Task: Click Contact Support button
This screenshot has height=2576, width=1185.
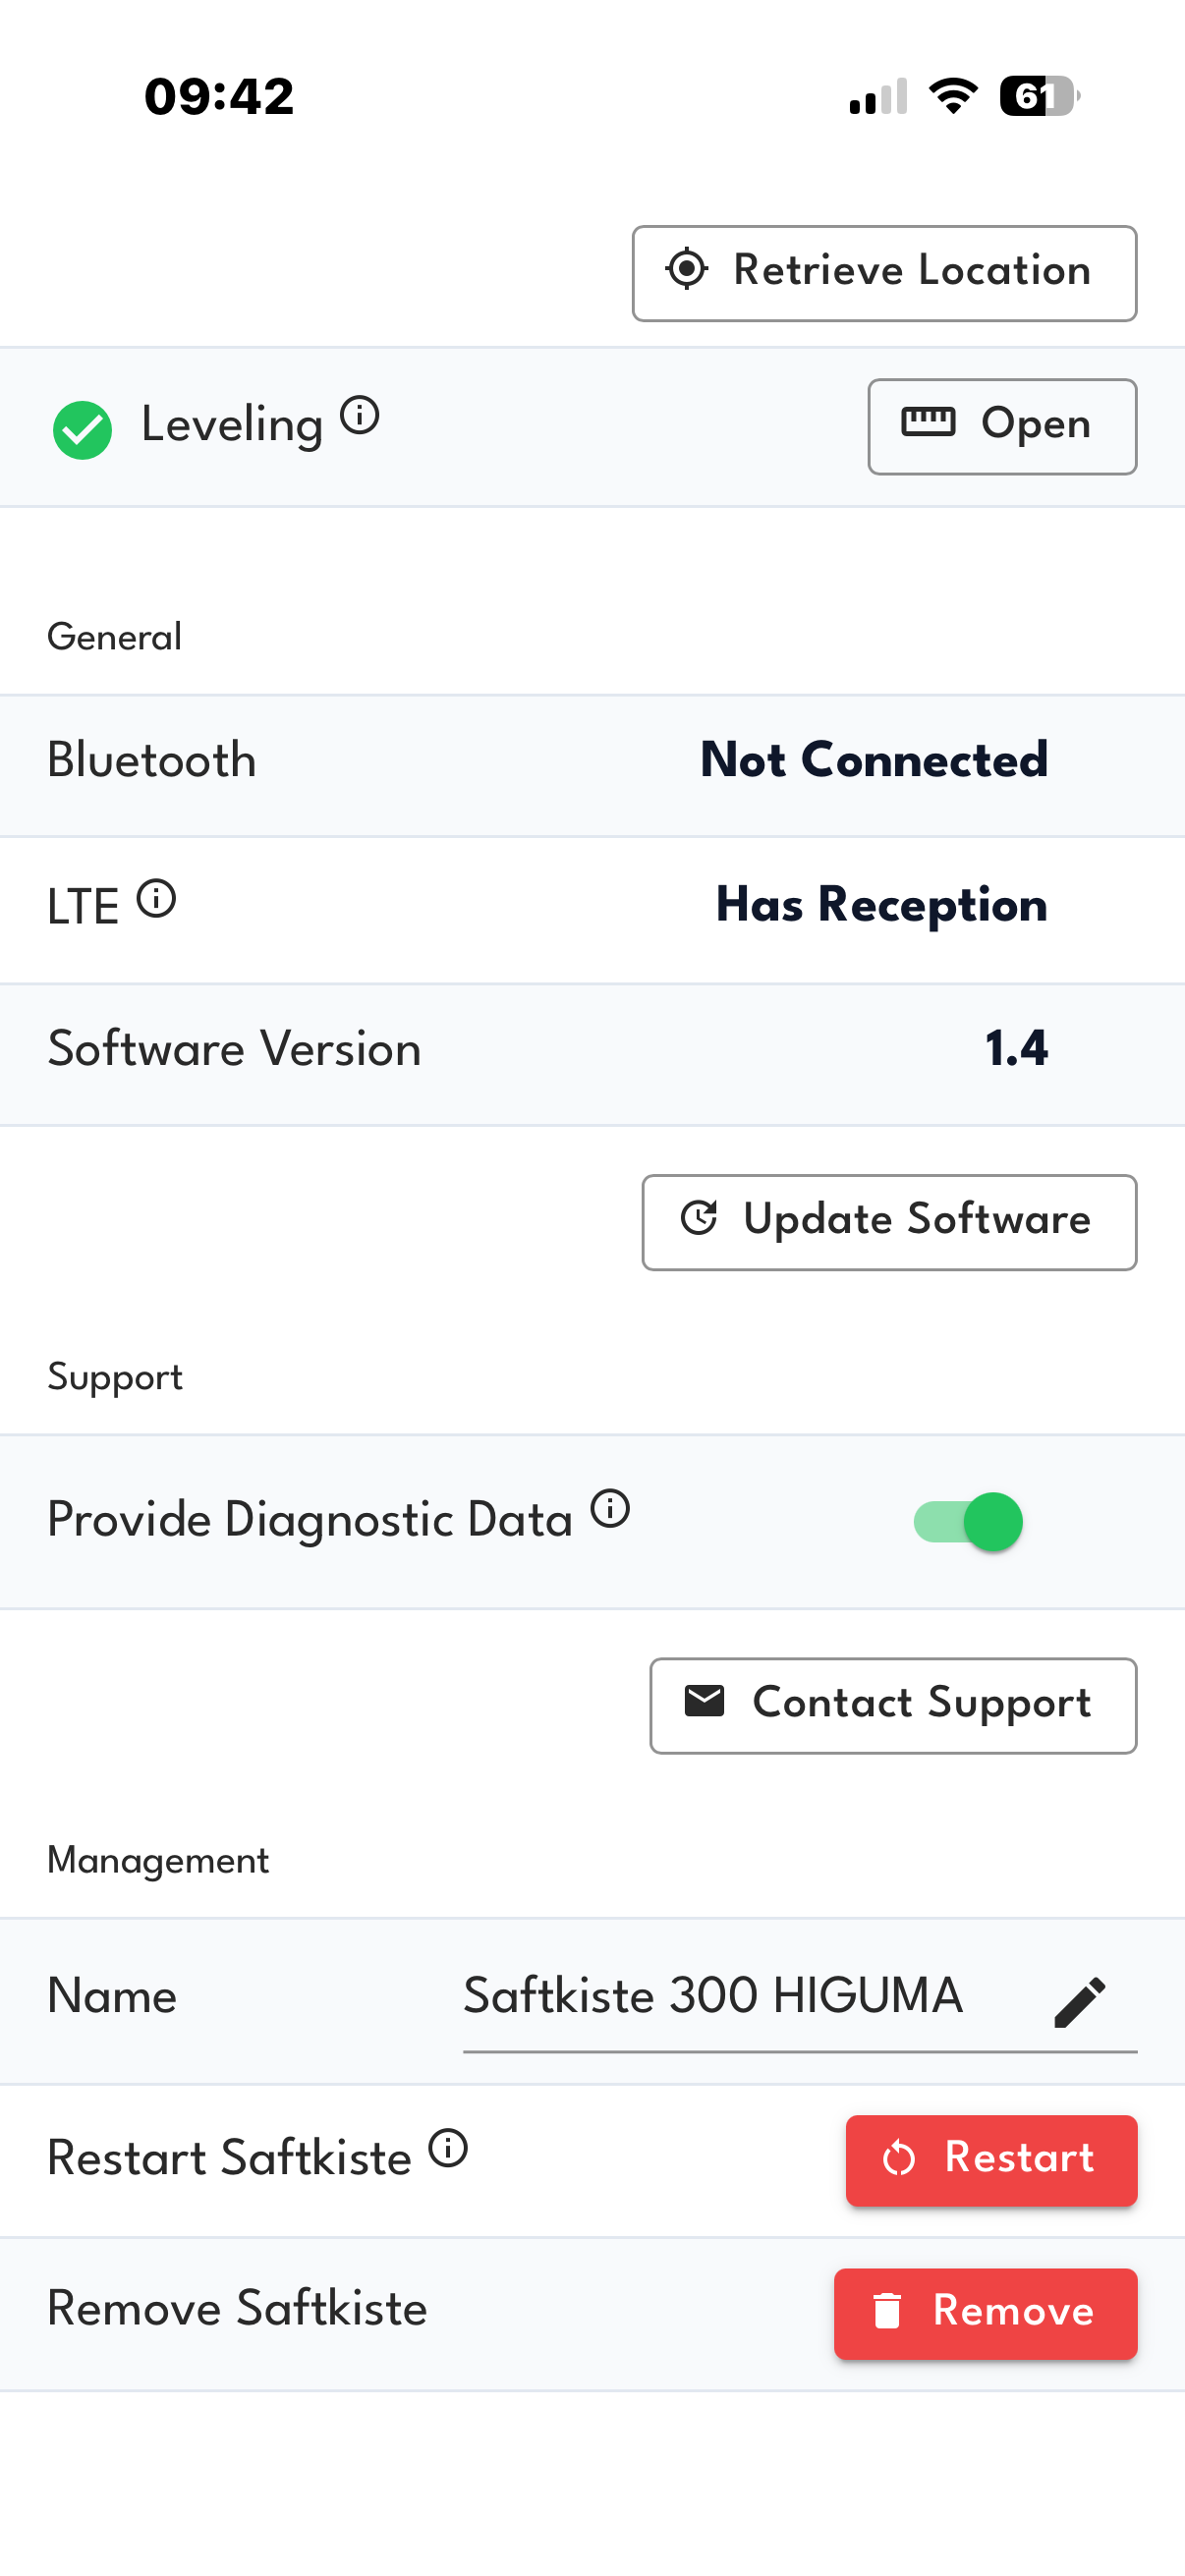Action: (892, 1705)
